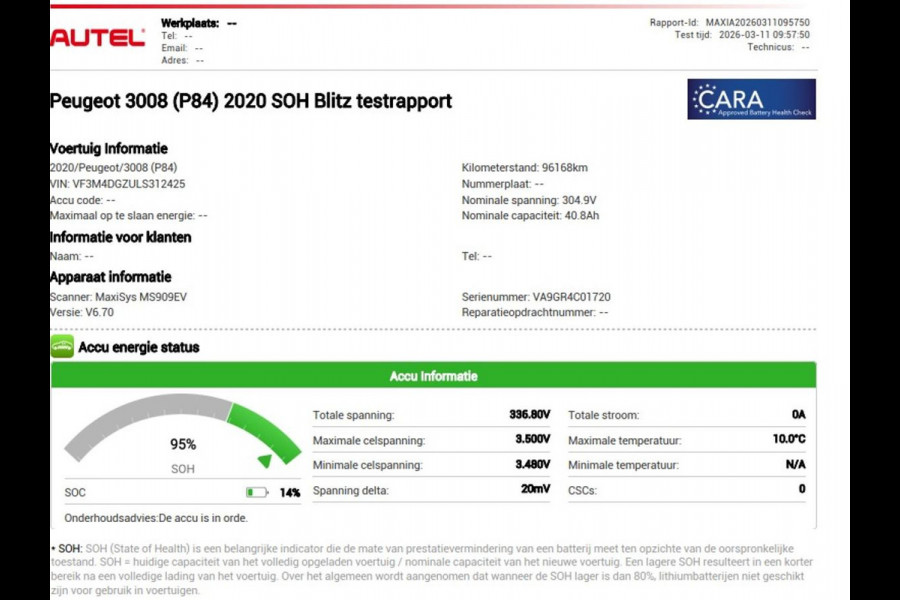Click the SOC 14% value
The image size is (900, 600).
coord(290,493)
